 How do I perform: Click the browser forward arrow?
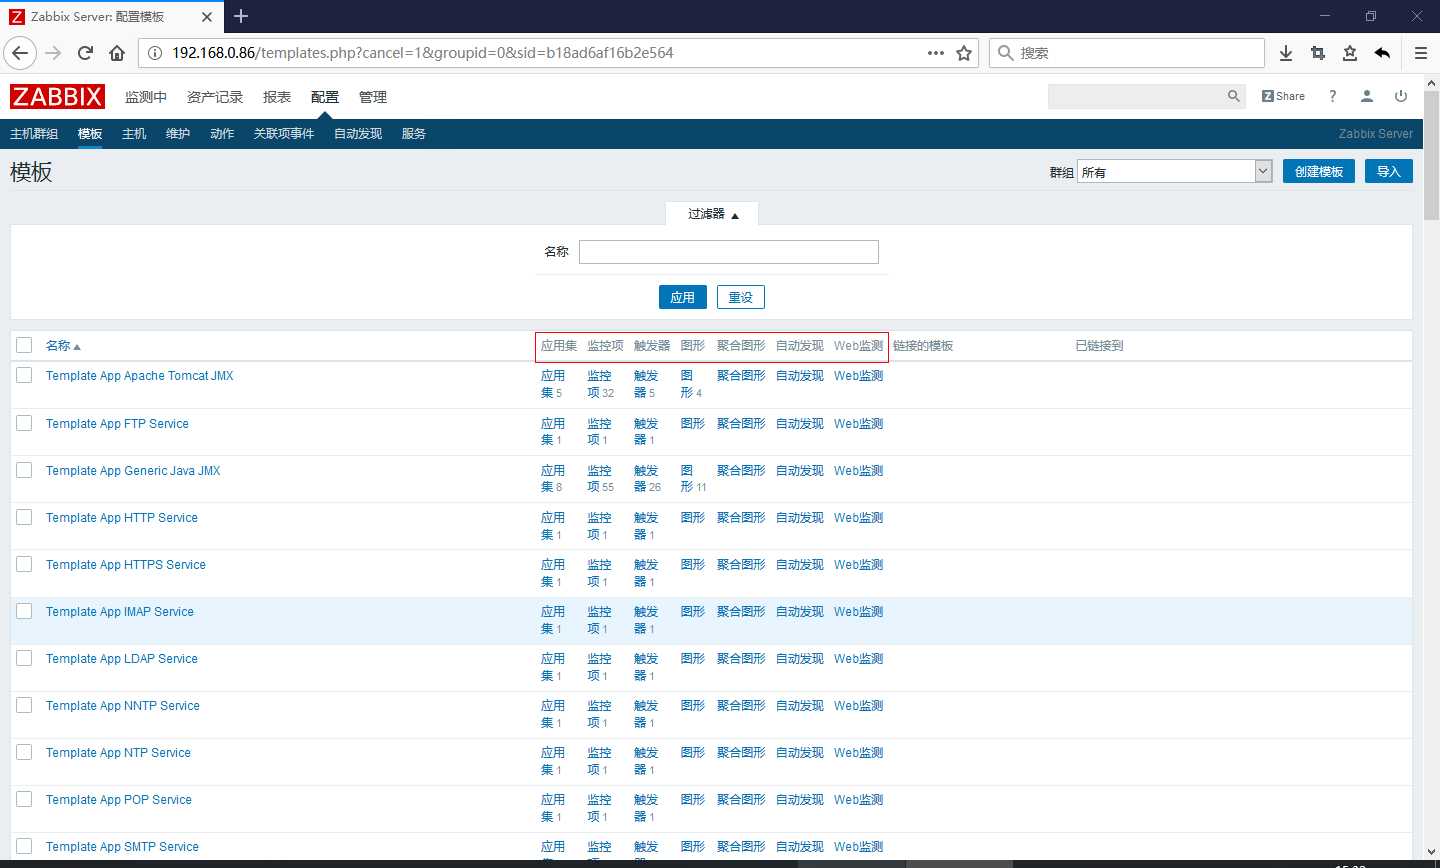[54, 53]
